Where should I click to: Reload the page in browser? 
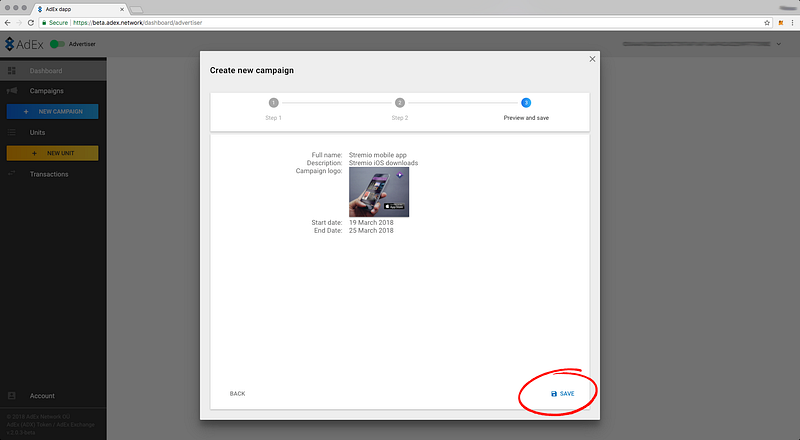(x=31, y=22)
